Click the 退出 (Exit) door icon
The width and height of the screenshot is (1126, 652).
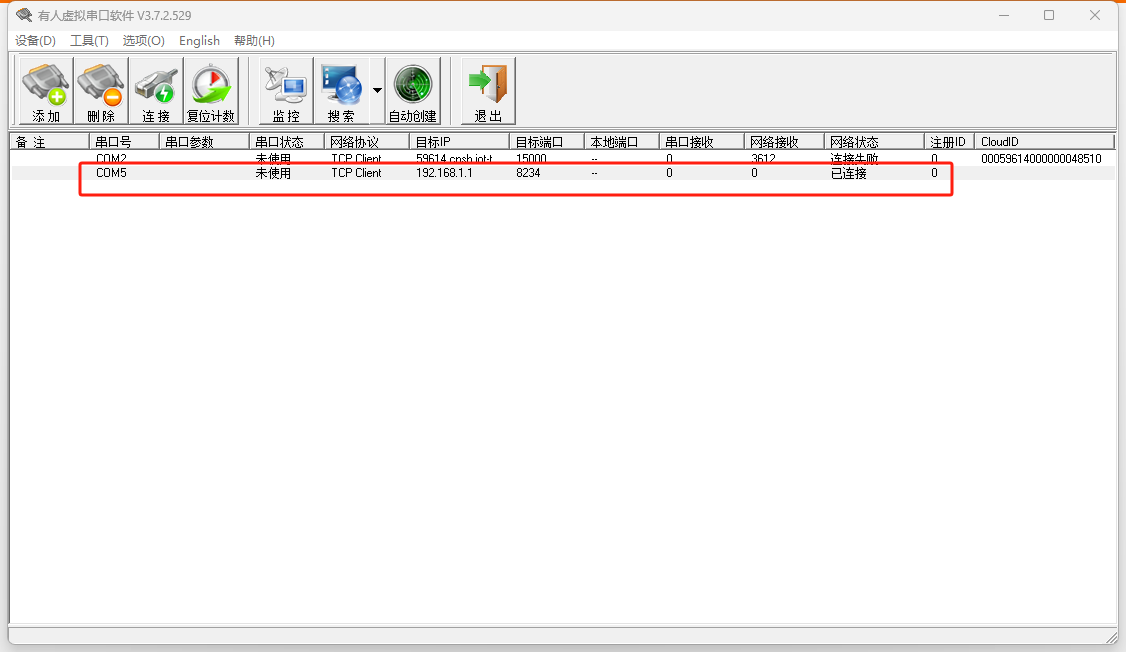(488, 91)
